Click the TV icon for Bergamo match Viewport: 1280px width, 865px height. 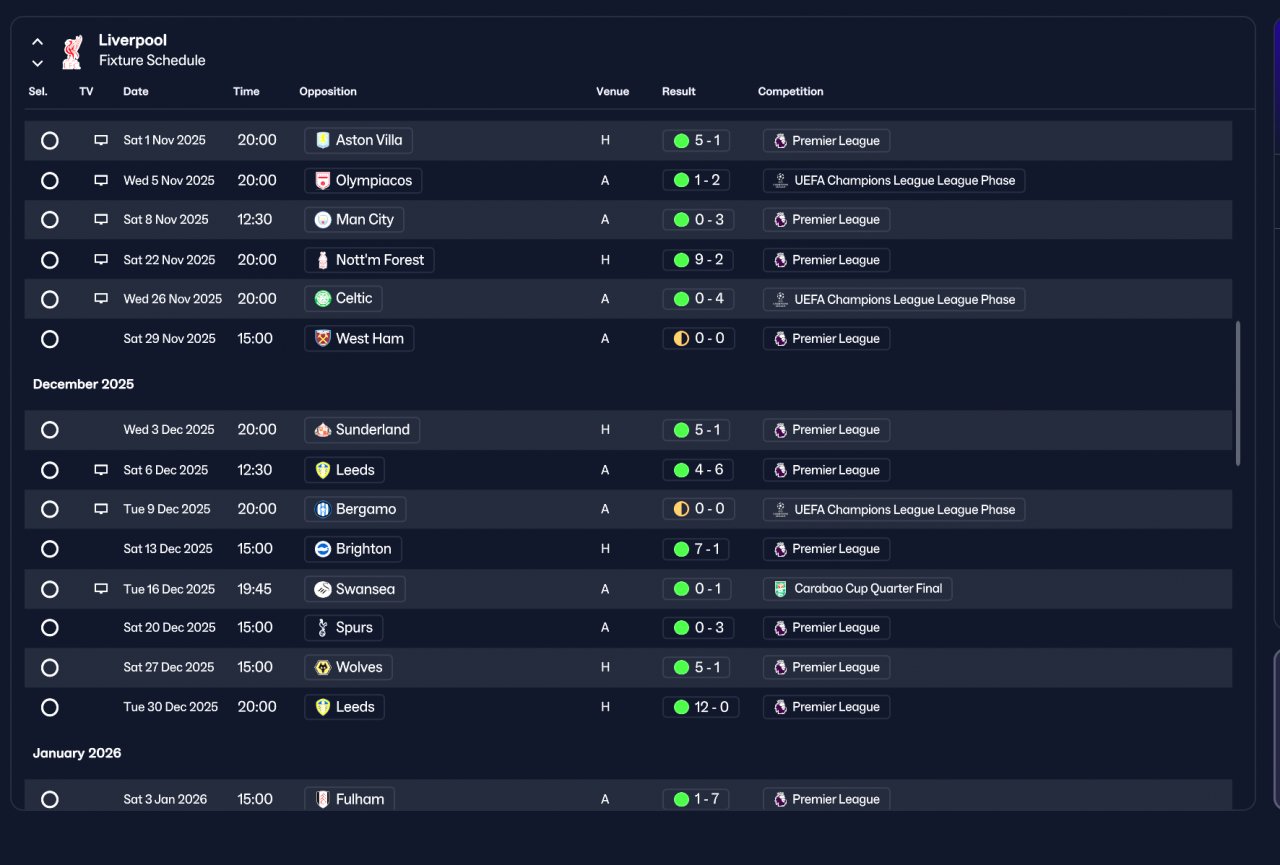pos(101,509)
